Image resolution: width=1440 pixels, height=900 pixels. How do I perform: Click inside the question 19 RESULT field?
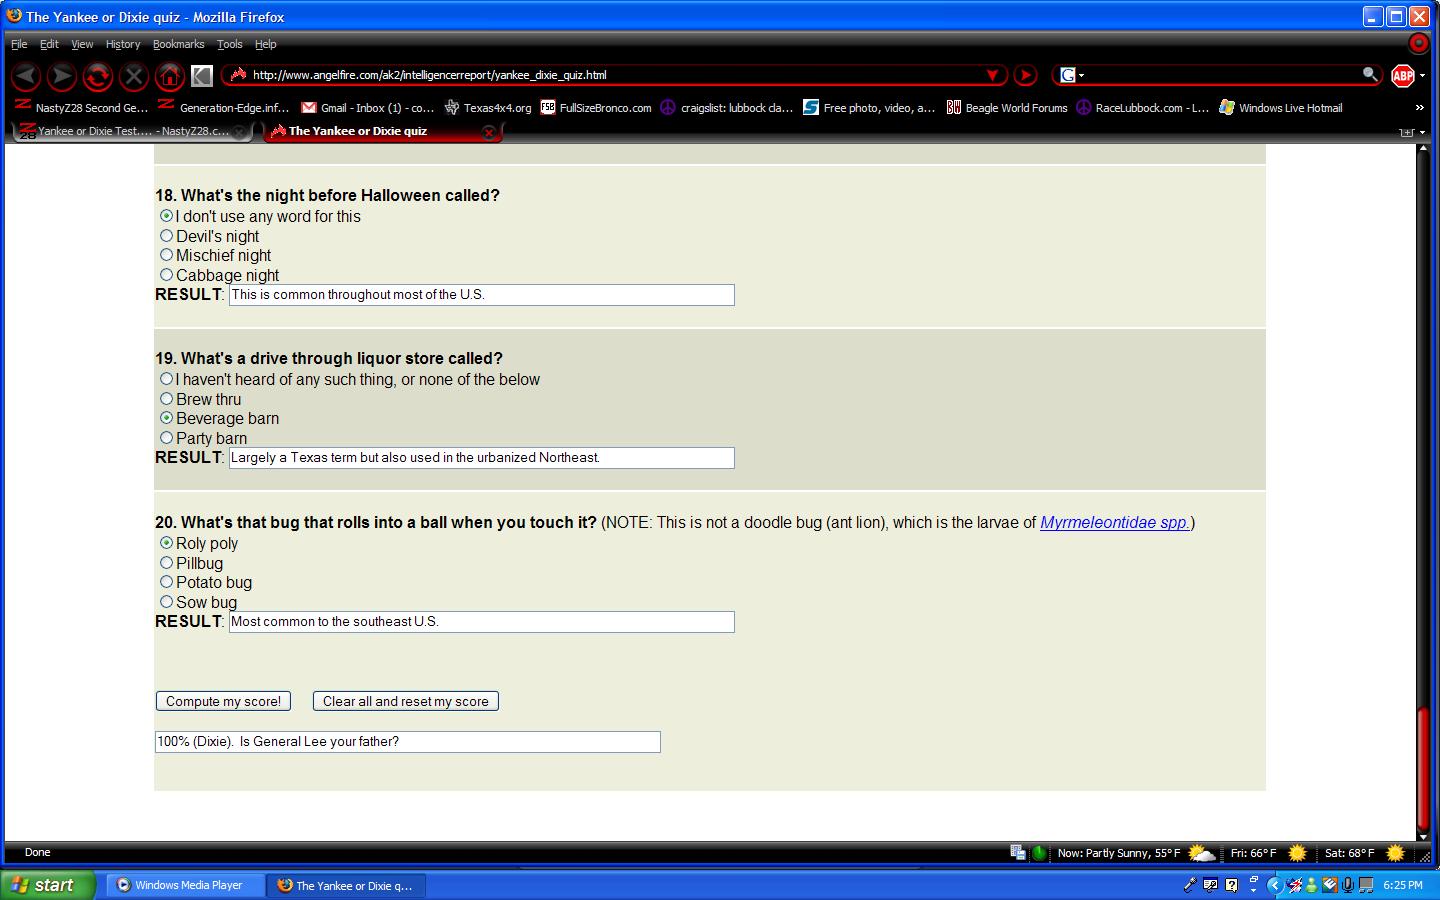point(481,458)
